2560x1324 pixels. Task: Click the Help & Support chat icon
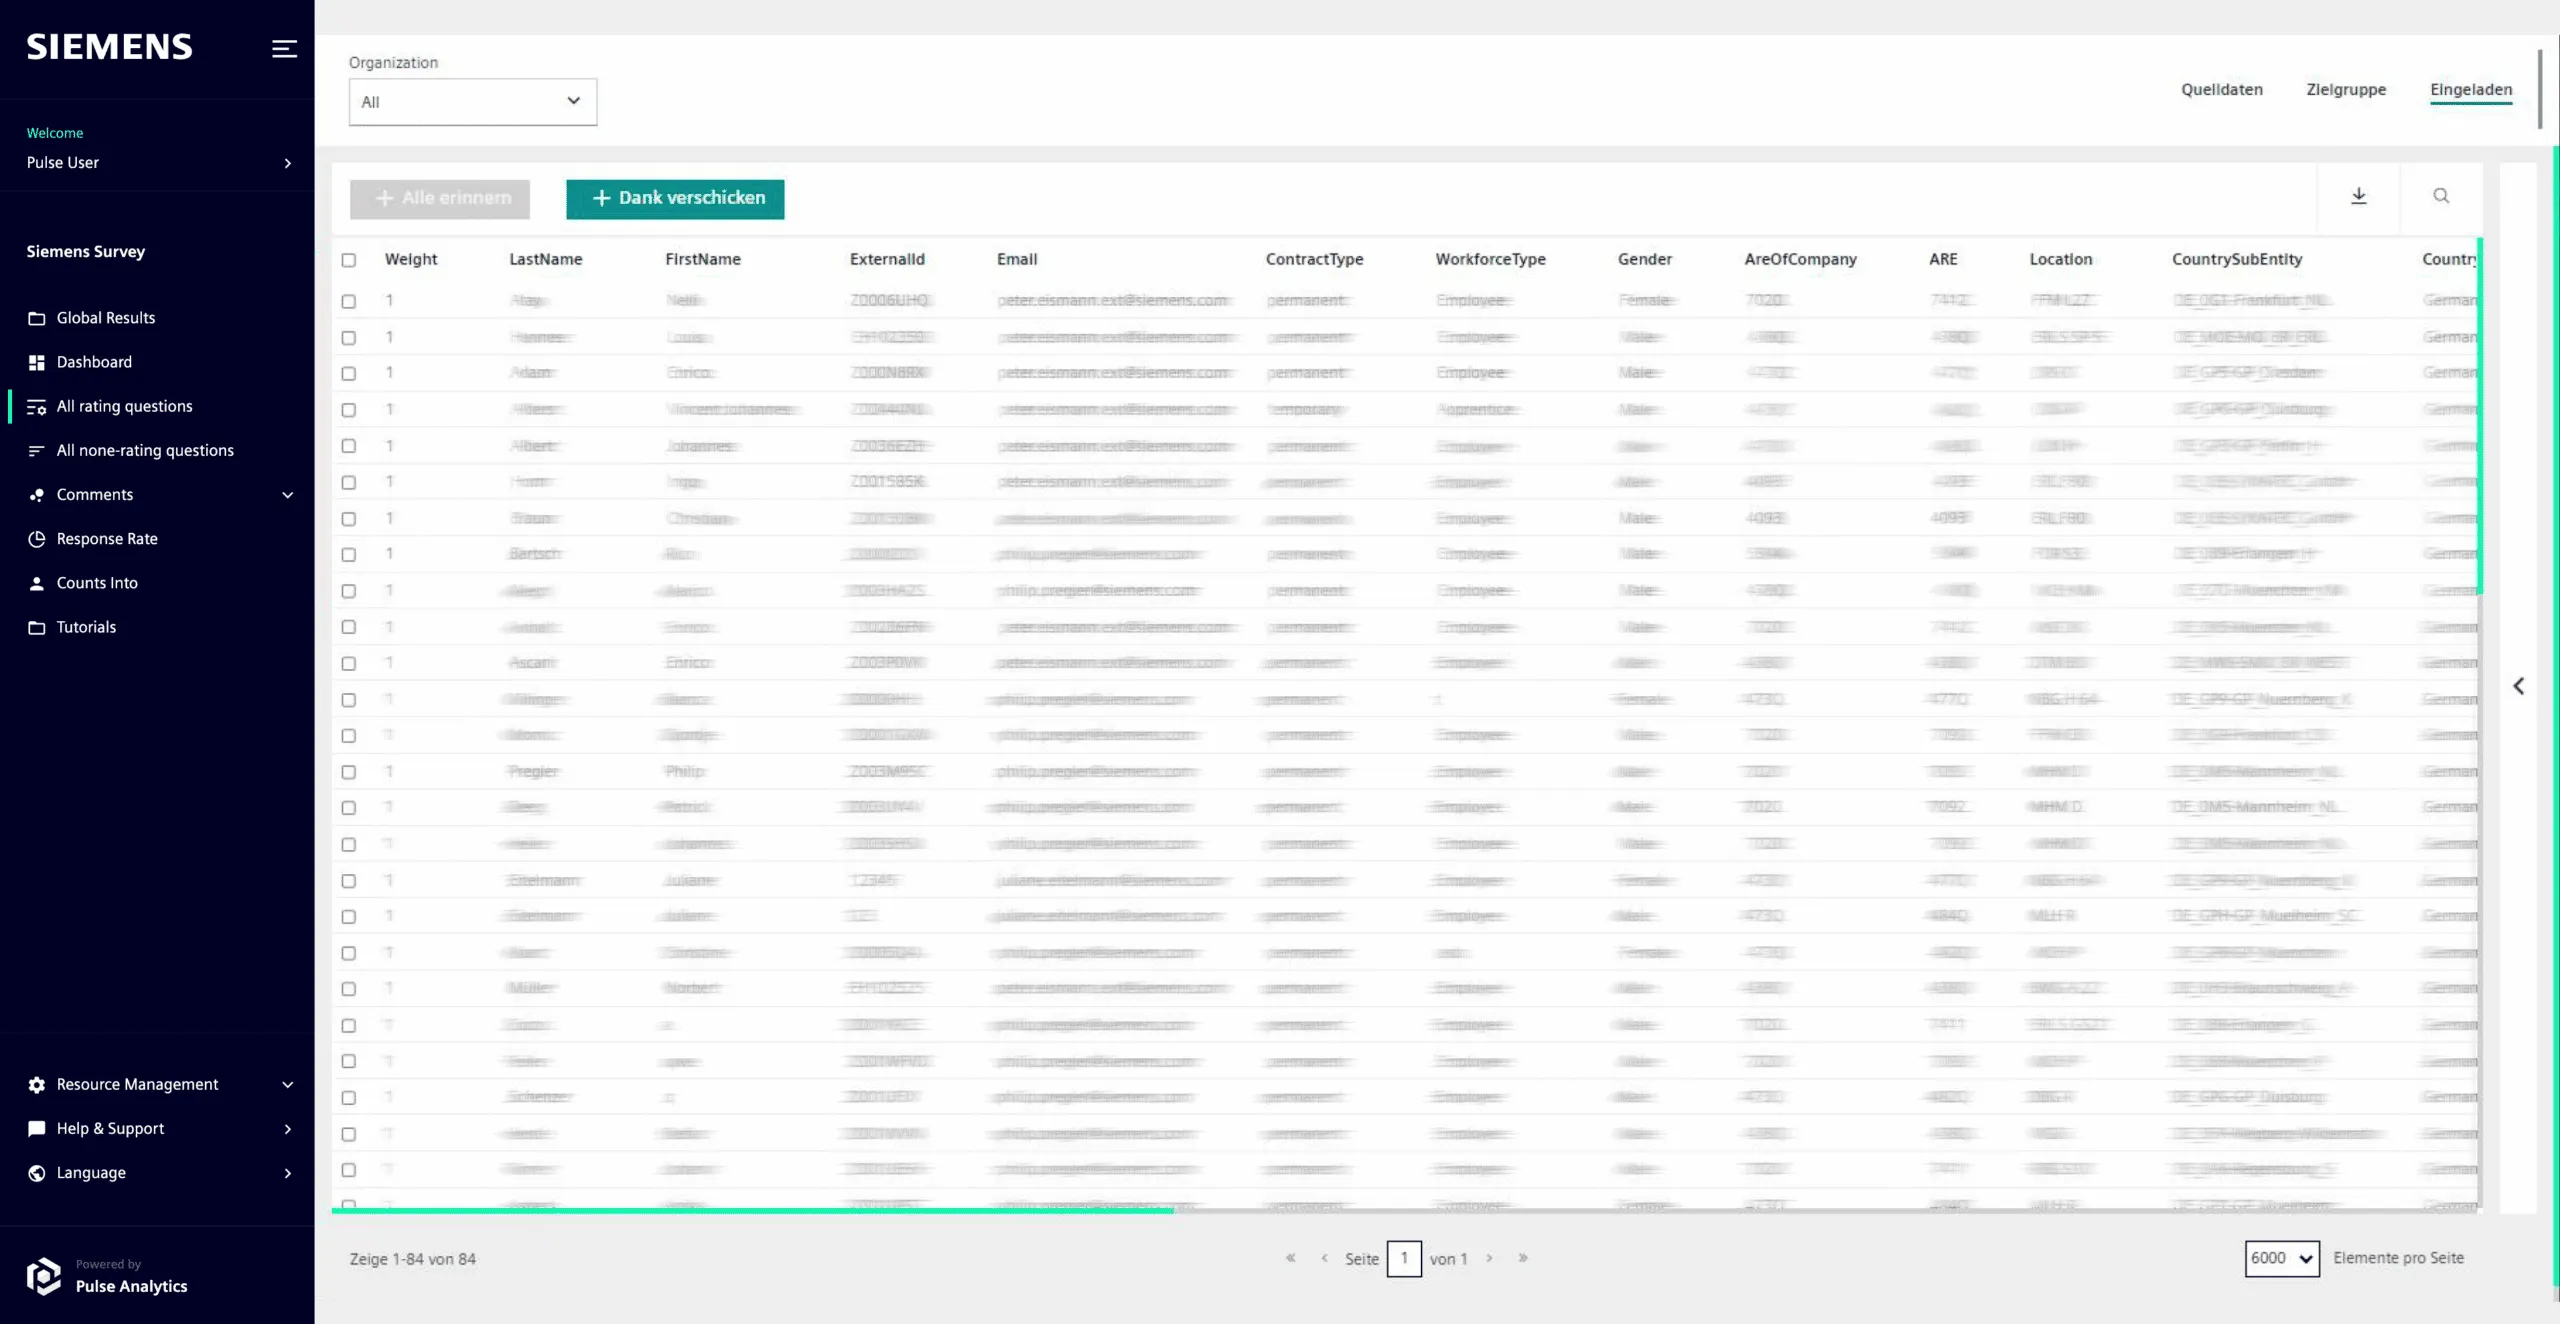coord(37,1128)
